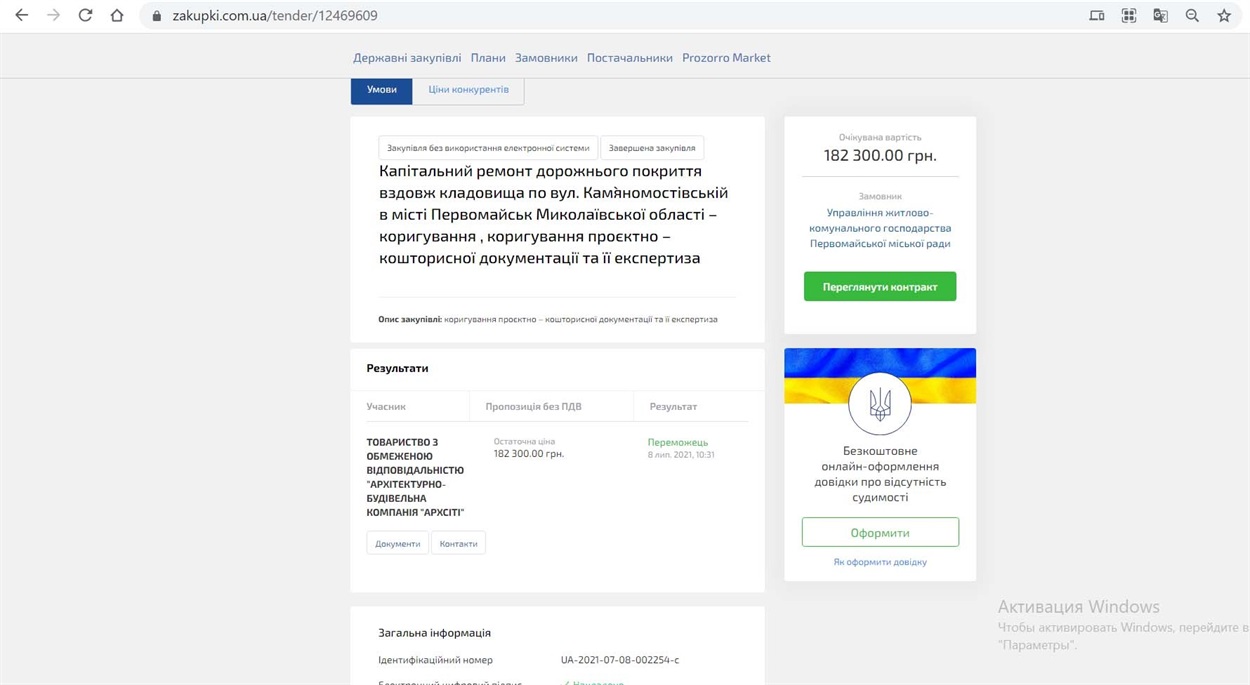Click the browser forward arrow
1250x685 pixels.
(x=53, y=15)
